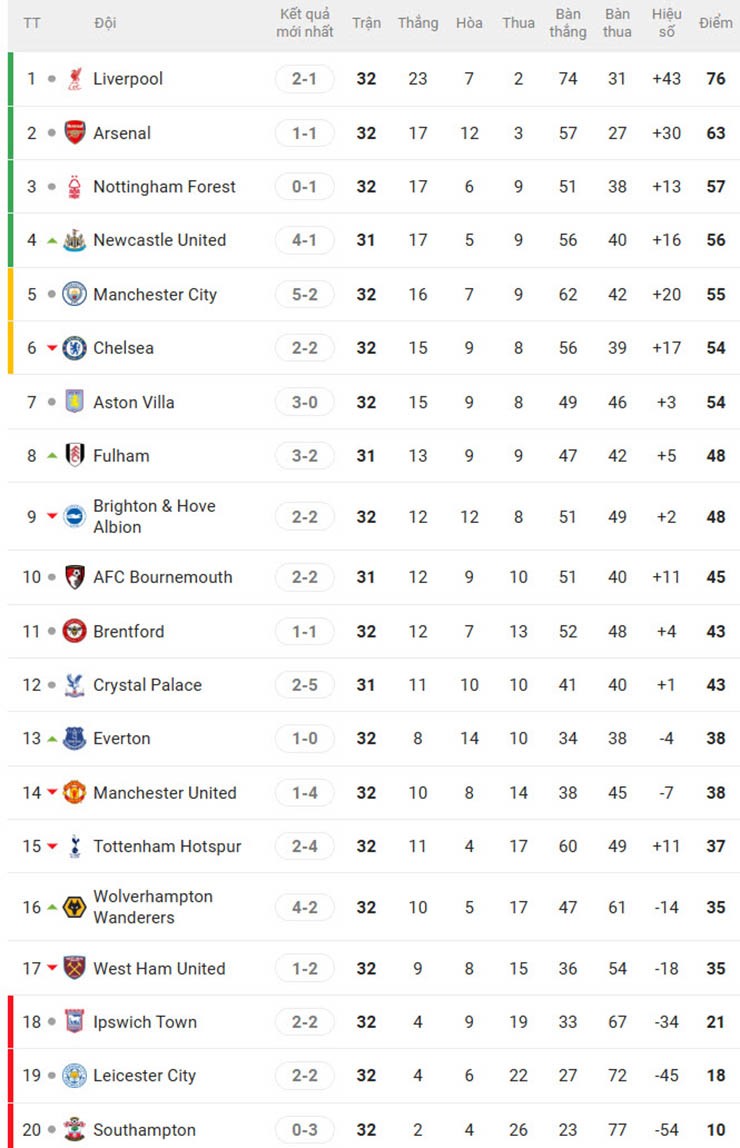Click the Everton club crest
Screen dimensions: 740x1148
pyautogui.click(x=75, y=739)
